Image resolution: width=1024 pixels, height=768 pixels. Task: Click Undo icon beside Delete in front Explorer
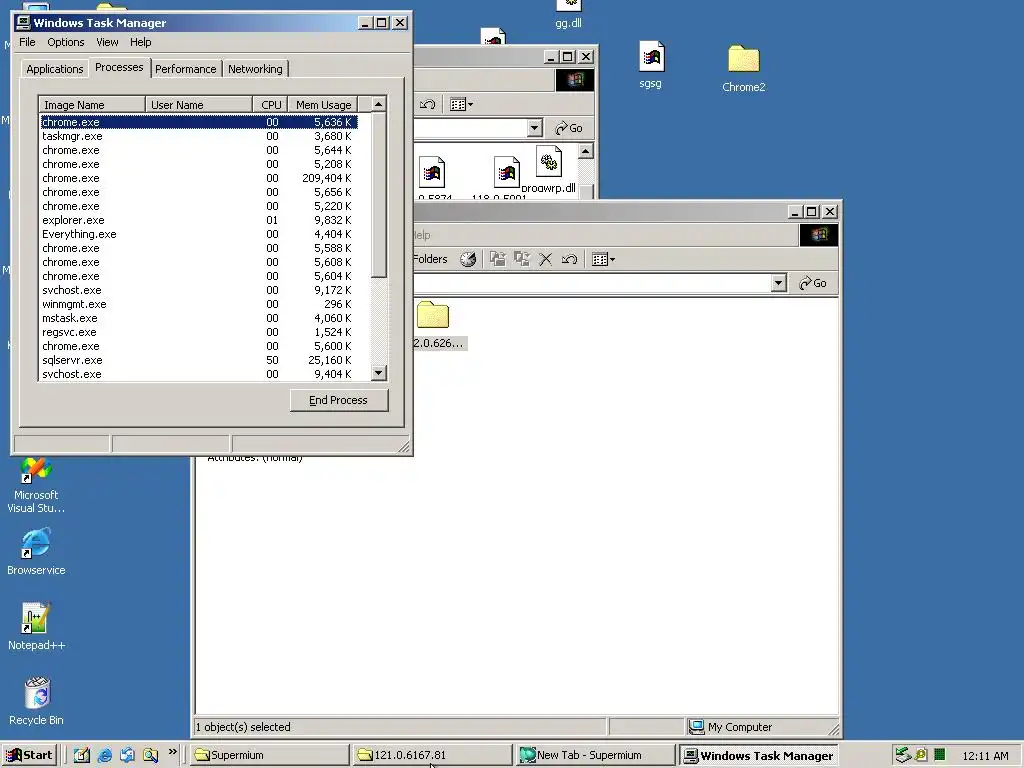click(x=569, y=259)
